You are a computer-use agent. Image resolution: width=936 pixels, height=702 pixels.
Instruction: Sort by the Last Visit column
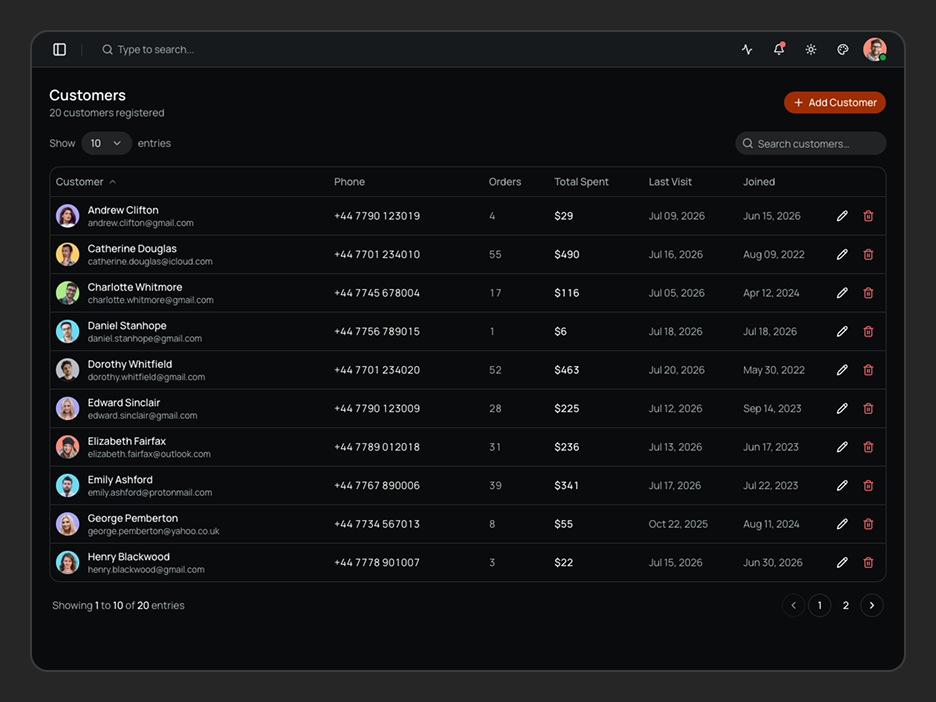[670, 182]
